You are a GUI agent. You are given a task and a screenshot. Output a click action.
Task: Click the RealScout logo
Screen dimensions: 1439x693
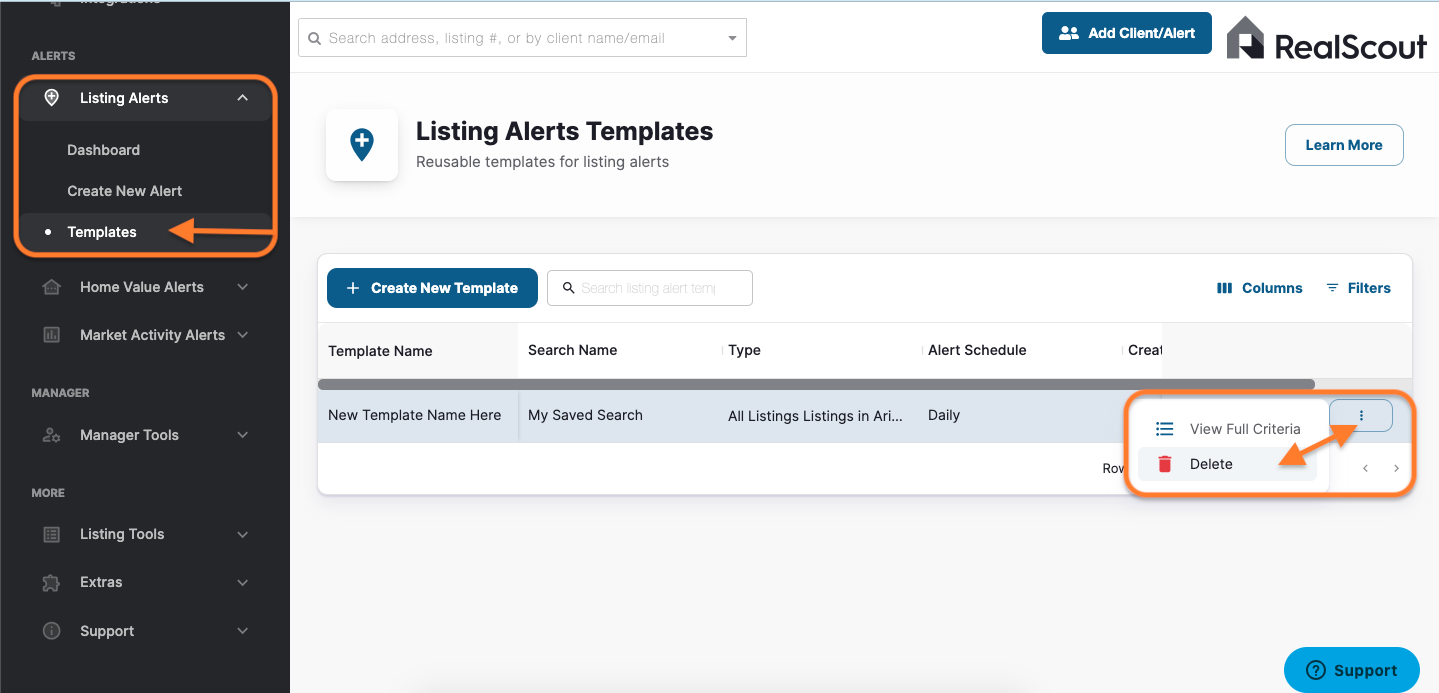pyautogui.click(x=1326, y=38)
